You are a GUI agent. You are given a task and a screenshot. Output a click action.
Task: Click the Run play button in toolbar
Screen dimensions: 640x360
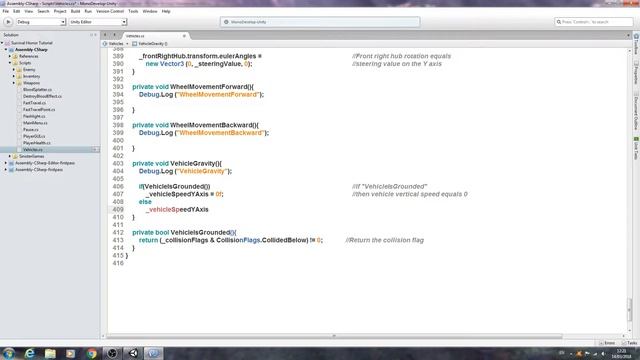point(8,22)
